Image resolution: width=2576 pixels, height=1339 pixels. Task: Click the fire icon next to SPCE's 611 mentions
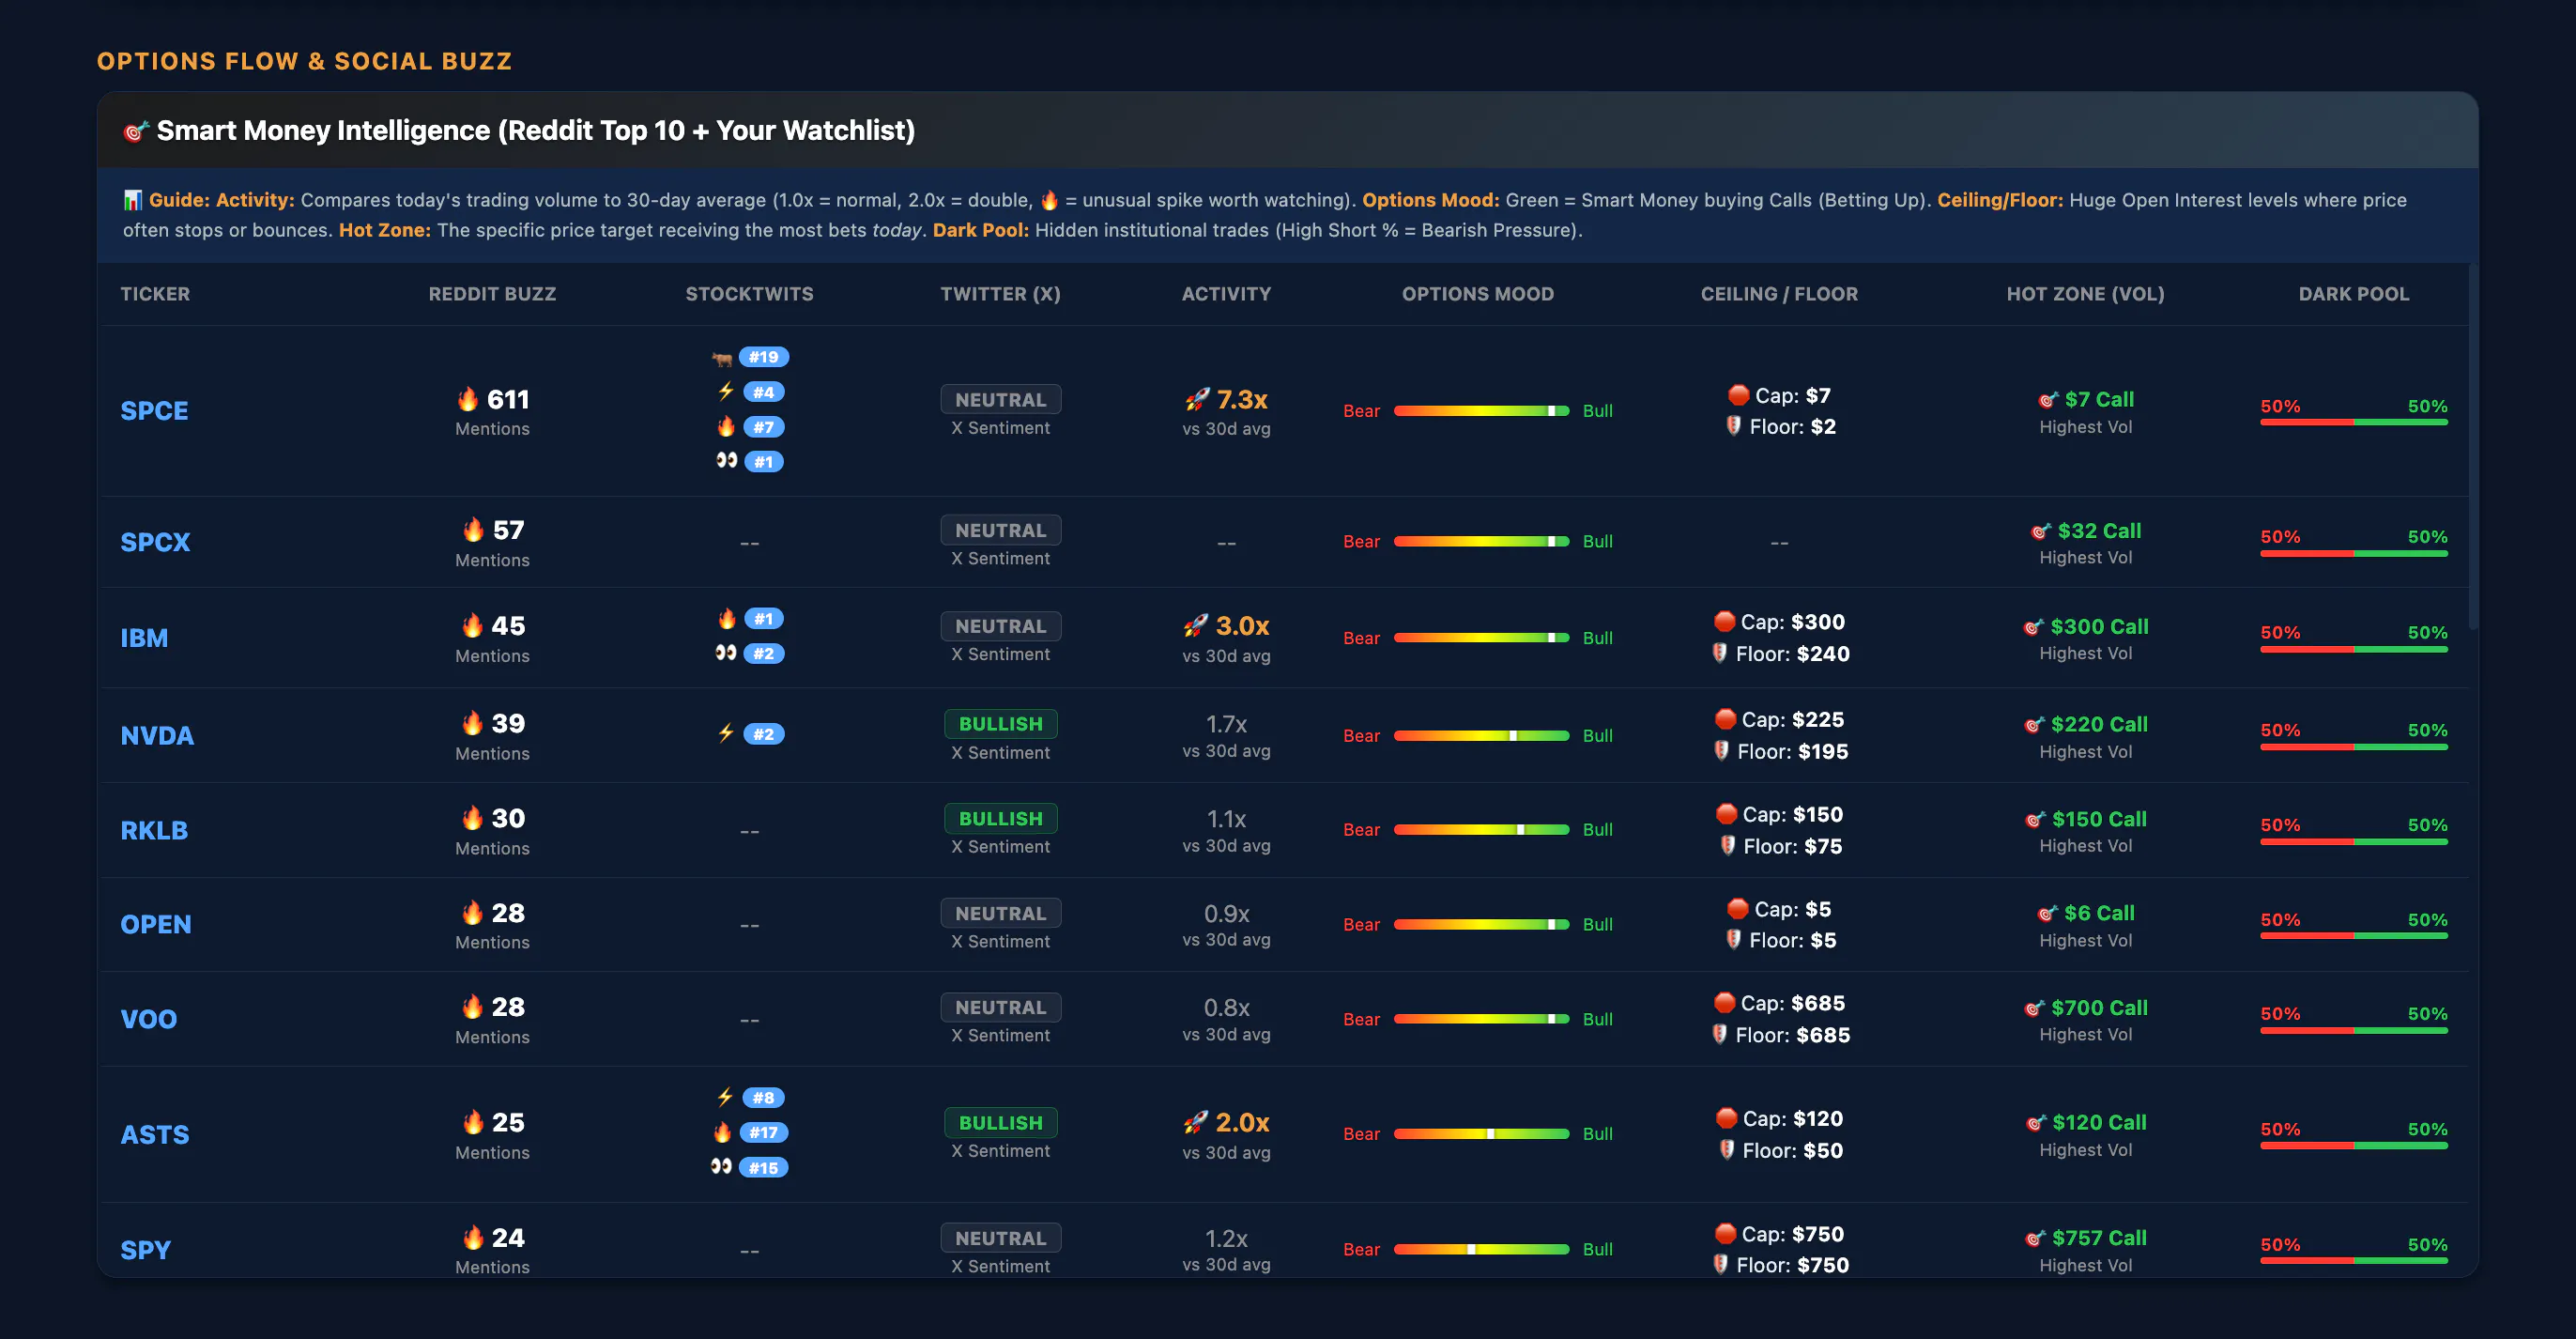click(468, 399)
